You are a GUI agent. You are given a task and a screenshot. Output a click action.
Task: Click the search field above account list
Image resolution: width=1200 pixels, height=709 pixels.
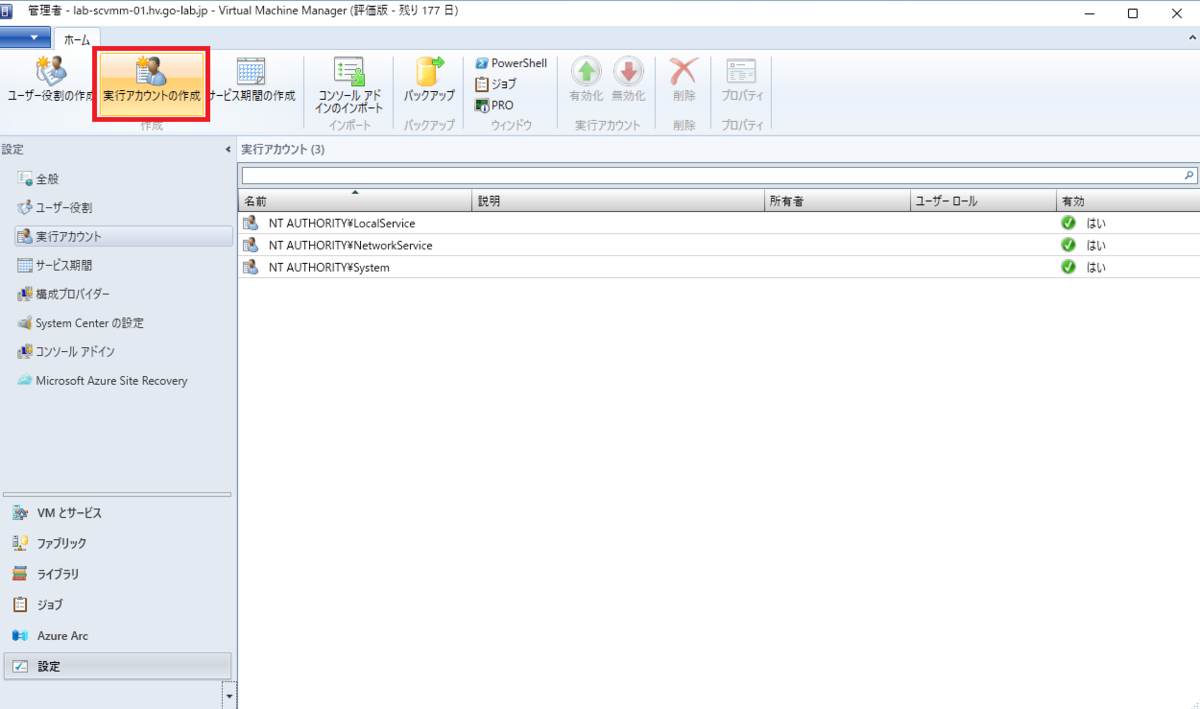point(711,175)
